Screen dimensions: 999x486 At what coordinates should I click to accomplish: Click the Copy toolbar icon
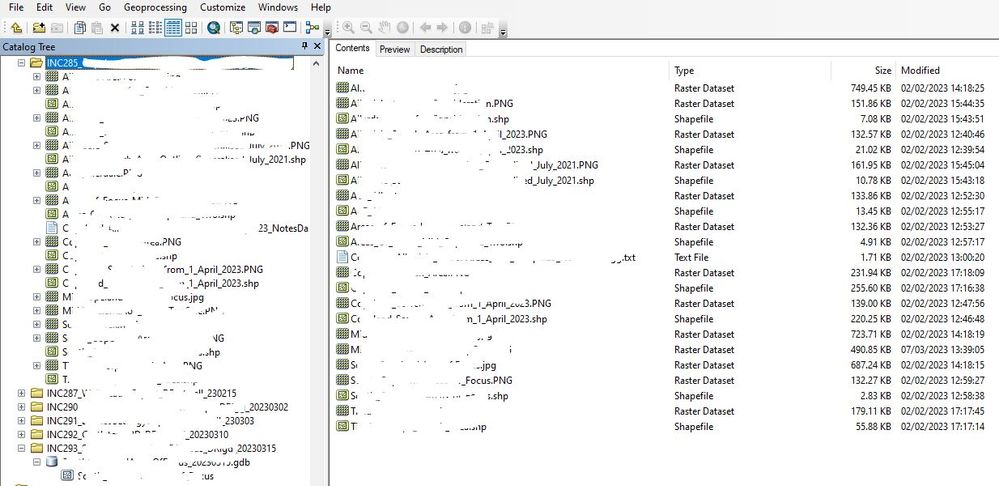tap(80, 27)
